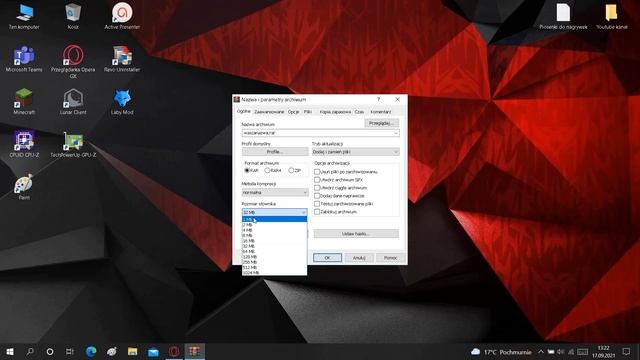
Task: Click the Przeglądaj... button
Action: click(x=381, y=123)
